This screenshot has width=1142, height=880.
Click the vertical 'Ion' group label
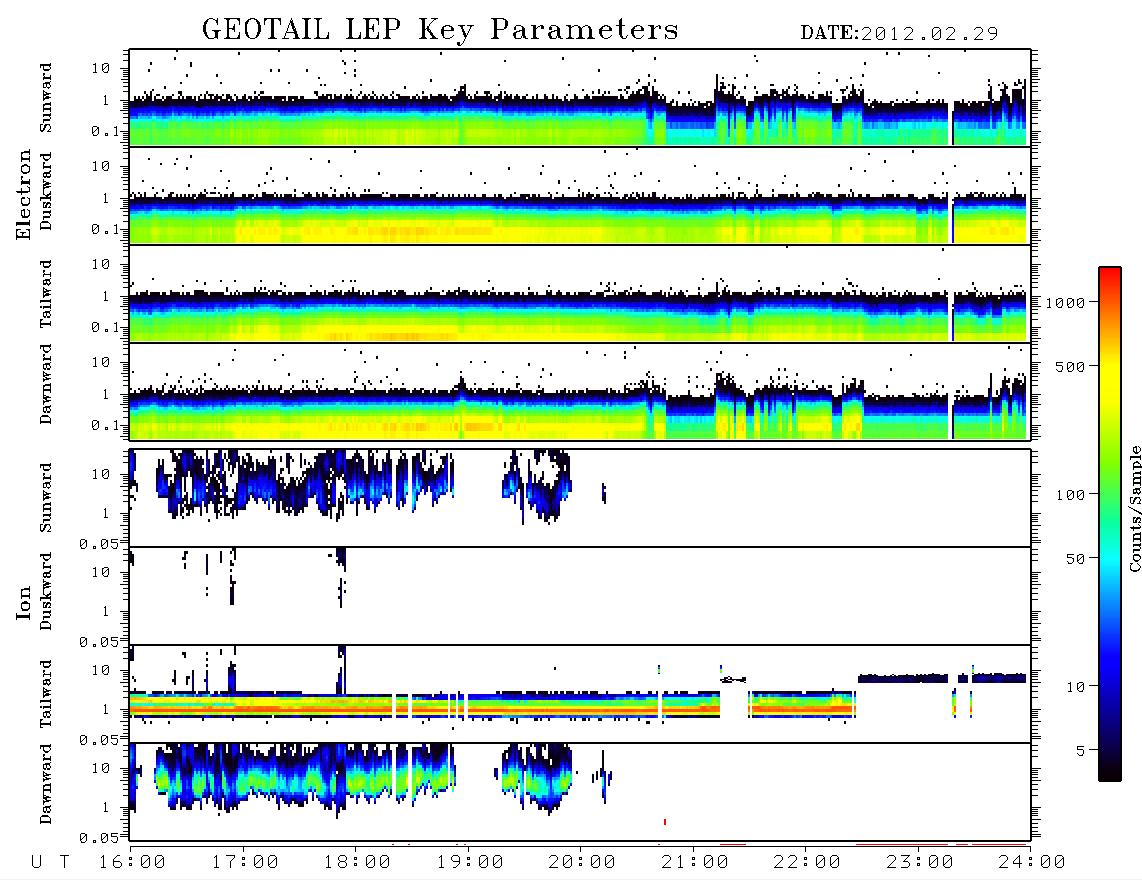coord(24,602)
